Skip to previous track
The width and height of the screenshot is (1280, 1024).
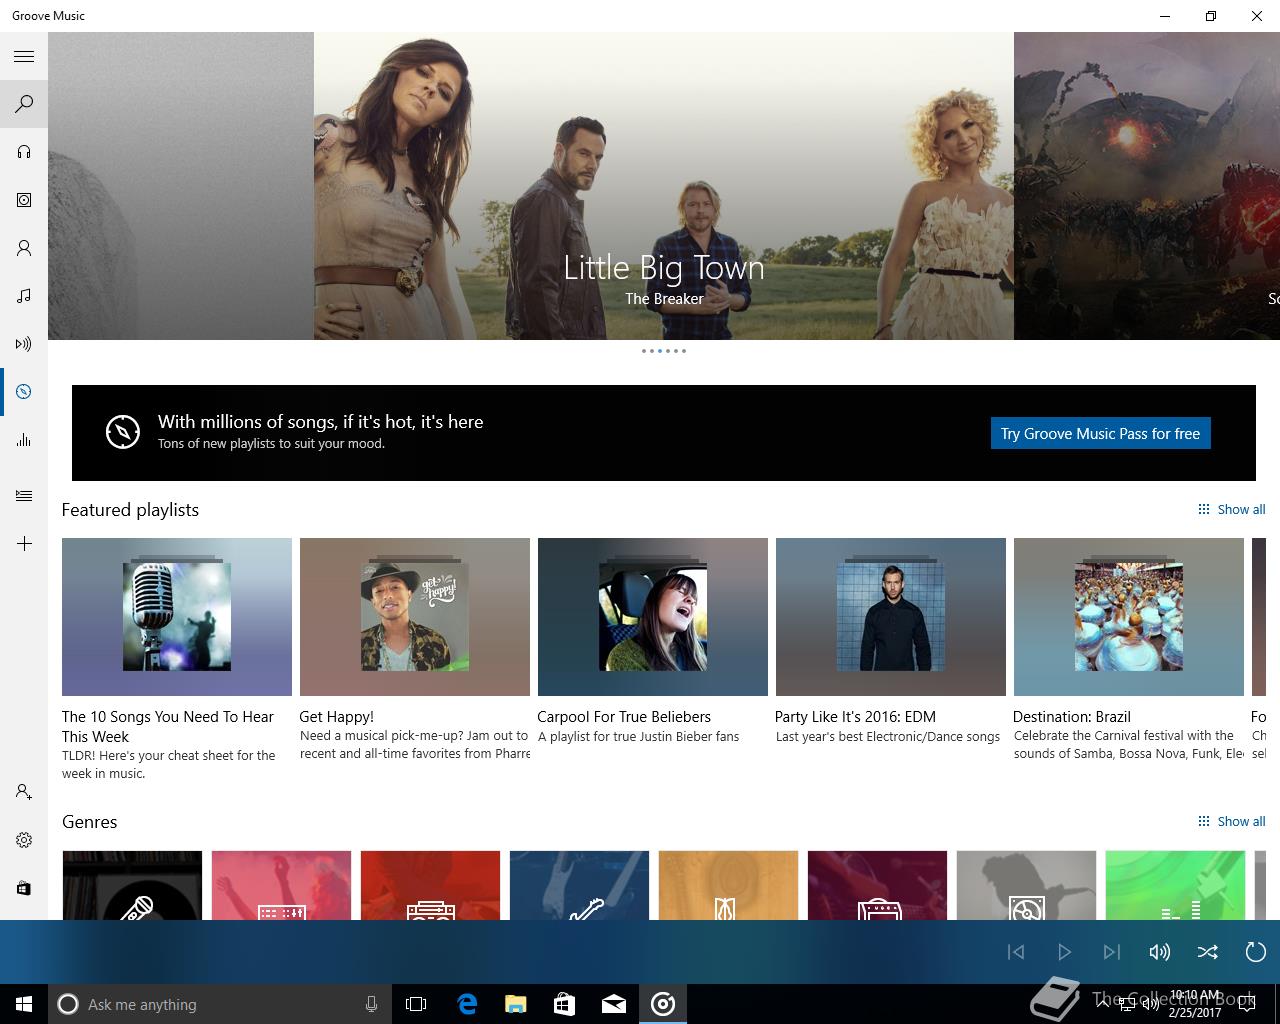[x=1016, y=952]
